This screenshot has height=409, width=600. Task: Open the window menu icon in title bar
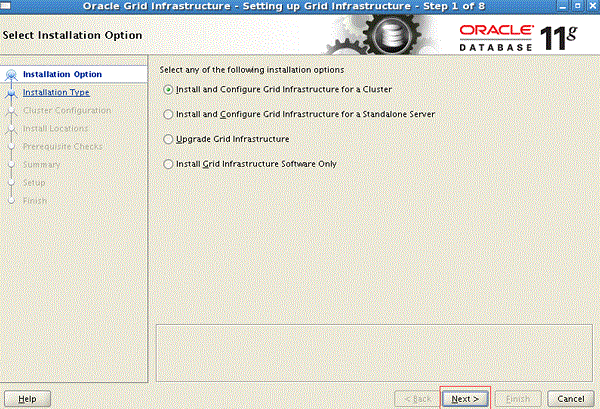coord(5,6)
